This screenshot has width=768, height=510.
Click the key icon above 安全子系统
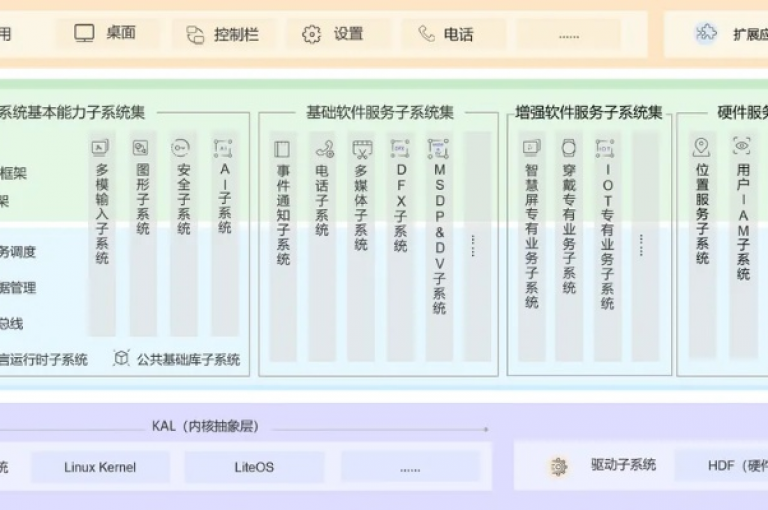[x=180, y=147]
